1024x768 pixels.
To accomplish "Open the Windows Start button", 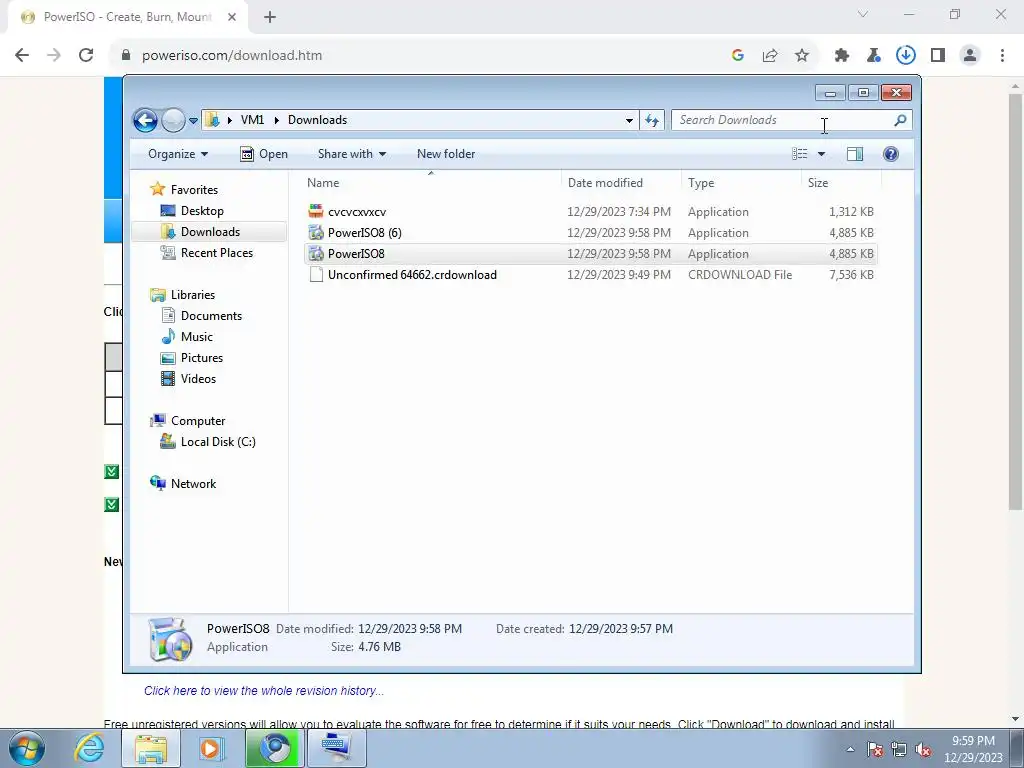I will [x=27, y=748].
